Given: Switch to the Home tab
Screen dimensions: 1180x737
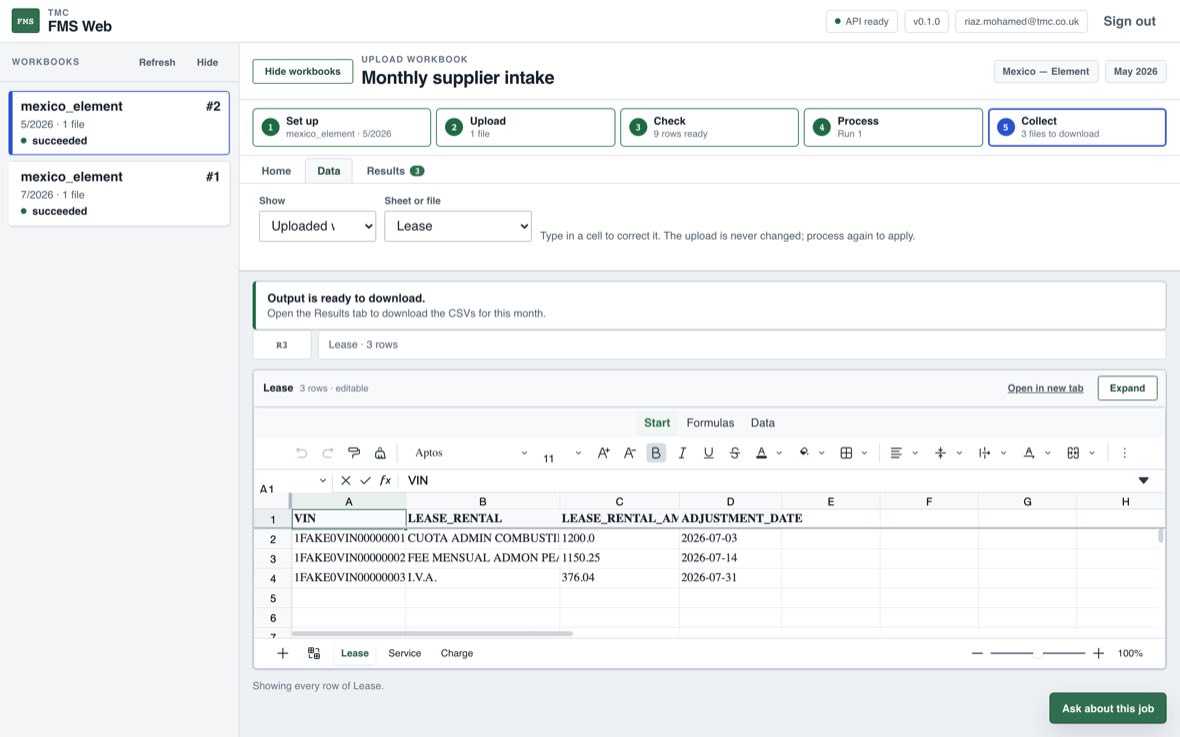Looking at the screenshot, I should click(x=276, y=171).
